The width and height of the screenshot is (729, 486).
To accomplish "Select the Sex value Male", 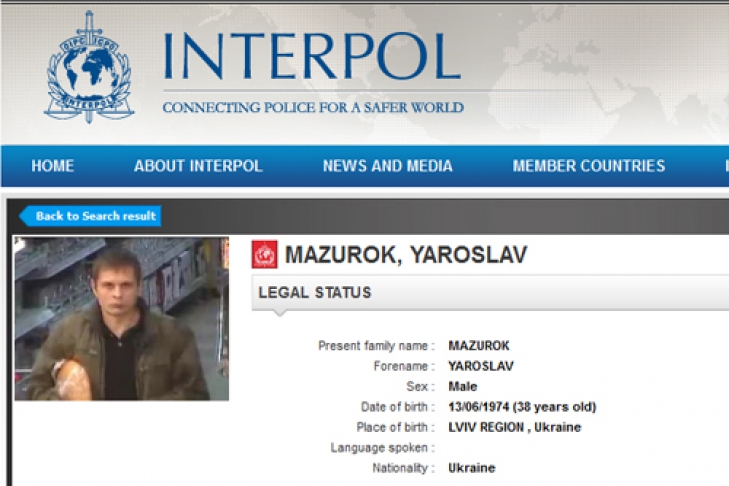I will (463, 386).
